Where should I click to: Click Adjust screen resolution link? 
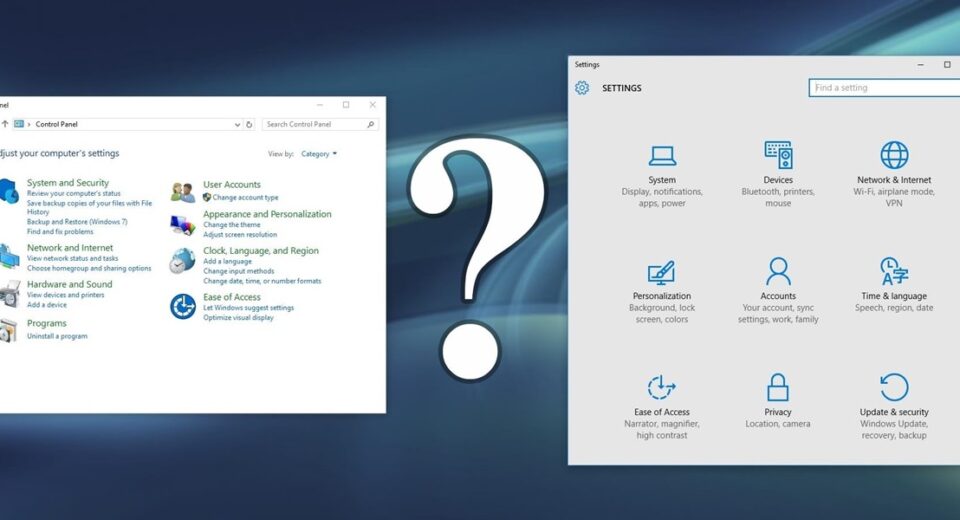pos(240,235)
